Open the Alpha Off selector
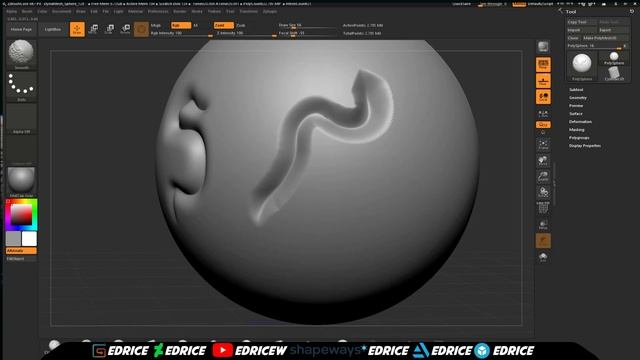This screenshot has height=360, width=640. pos(21,119)
